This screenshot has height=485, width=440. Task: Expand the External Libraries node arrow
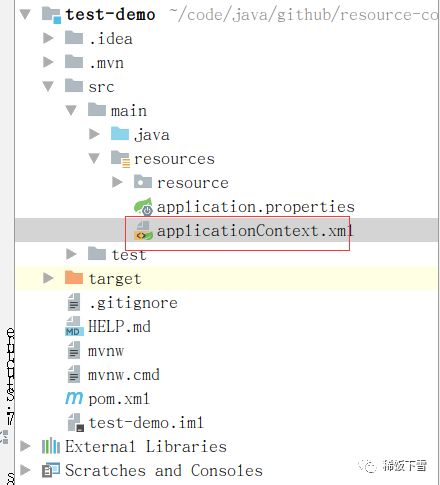(25, 446)
